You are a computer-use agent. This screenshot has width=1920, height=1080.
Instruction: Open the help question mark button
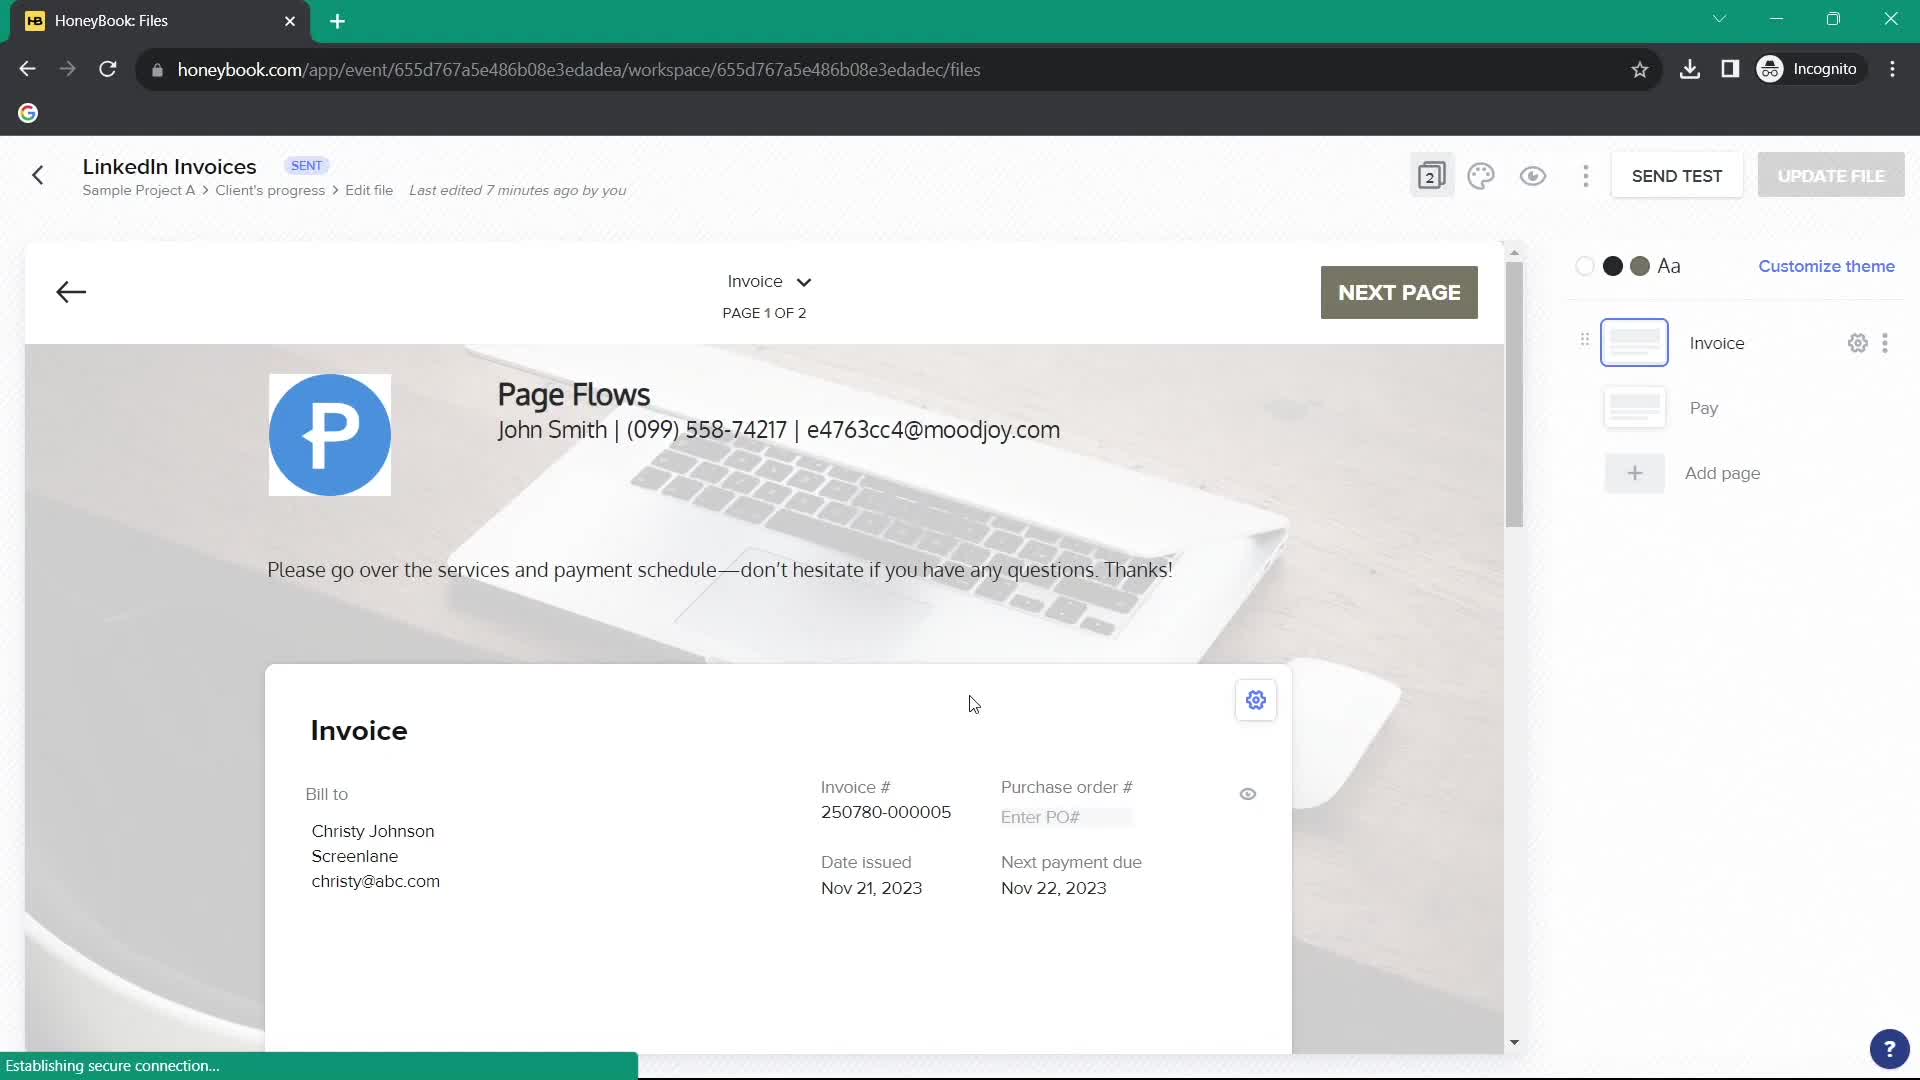pyautogui.click(x=1889, y=1049)
